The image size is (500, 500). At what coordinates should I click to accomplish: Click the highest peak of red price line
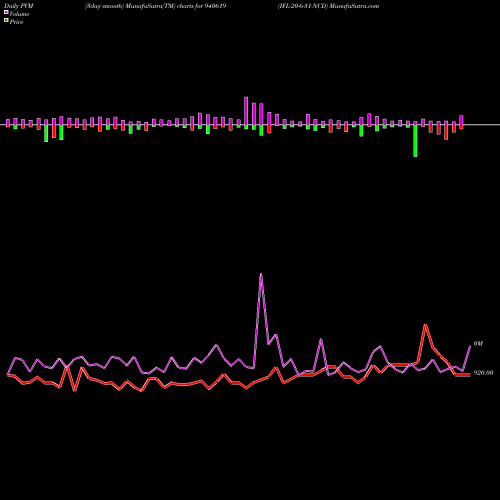coord(425,324)
